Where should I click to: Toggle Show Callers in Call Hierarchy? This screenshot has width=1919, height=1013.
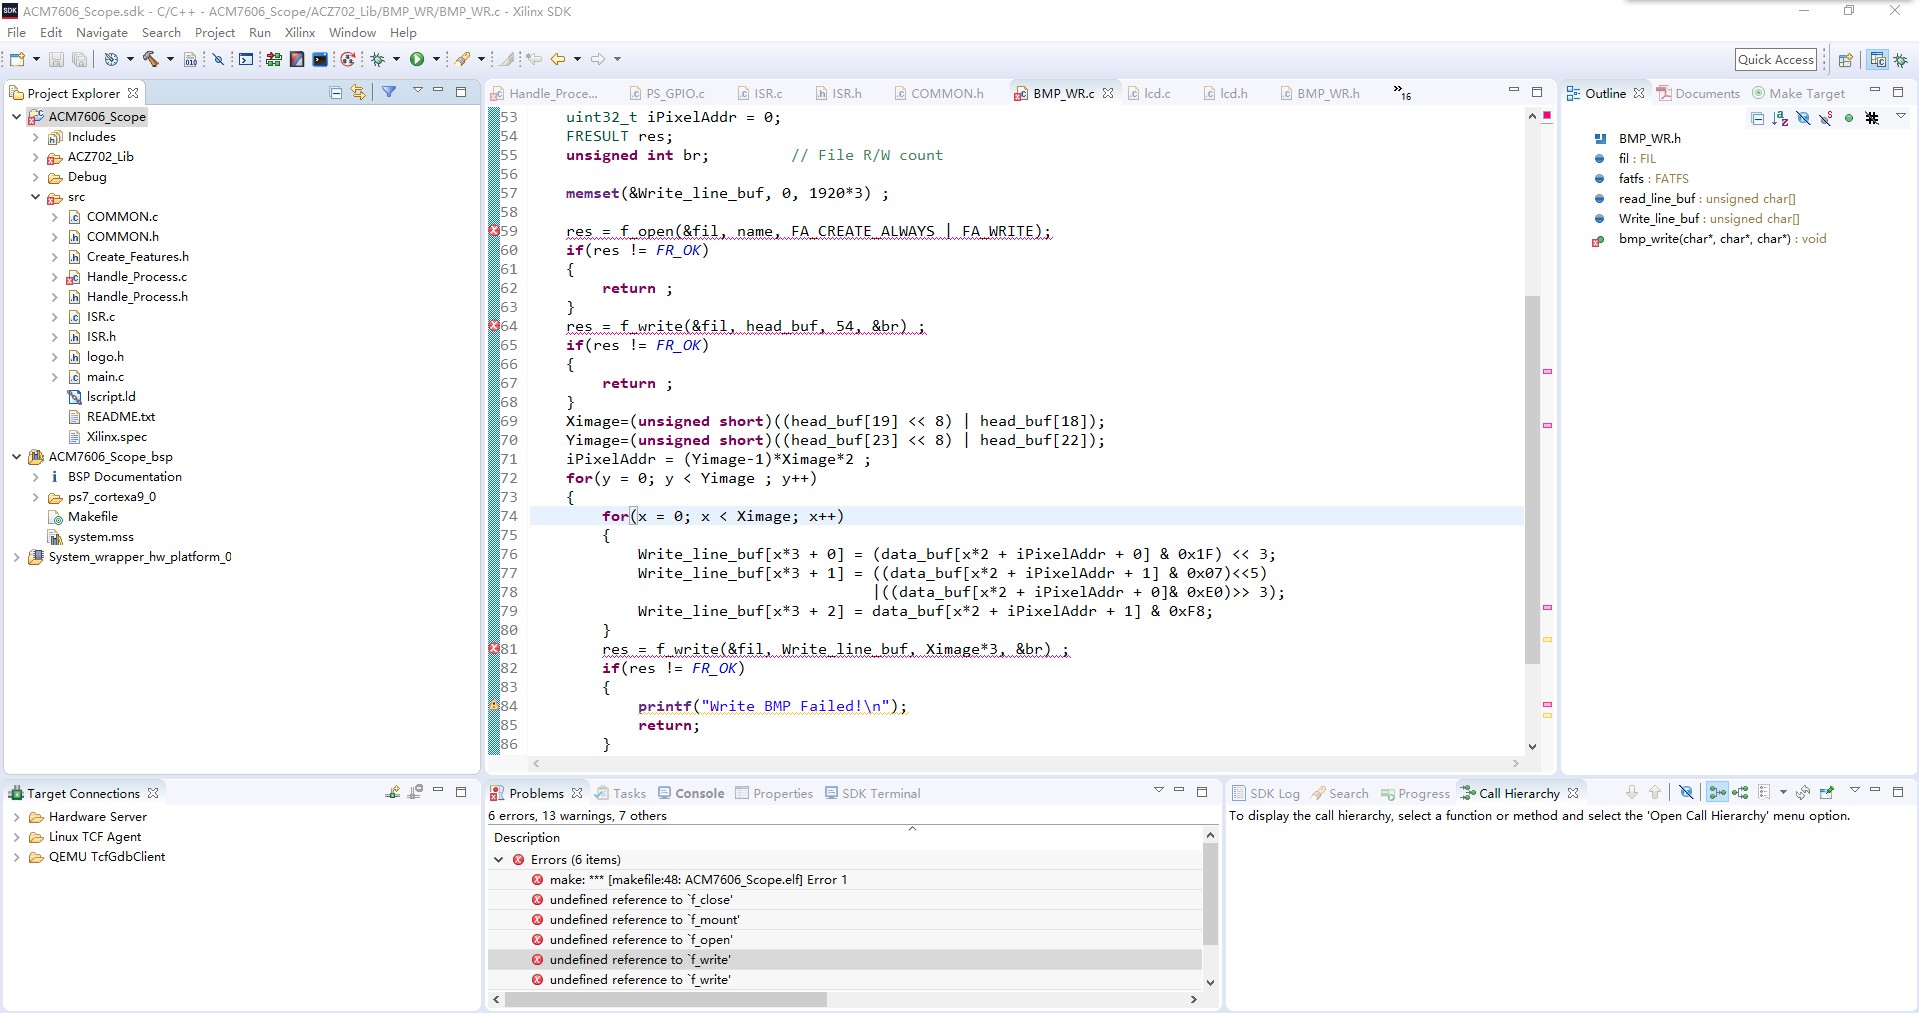click(1718, 793)
